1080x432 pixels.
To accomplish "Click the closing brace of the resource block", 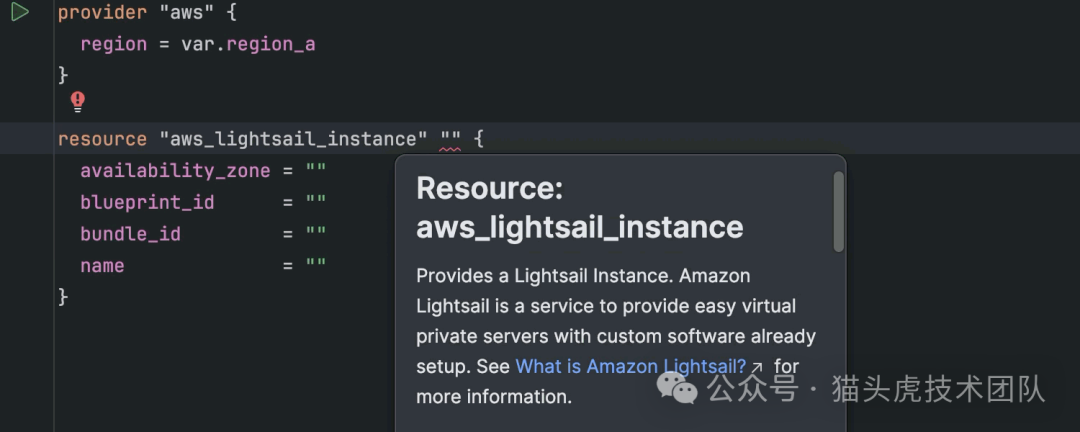I will pyautogui.click(x=63, y=297).
